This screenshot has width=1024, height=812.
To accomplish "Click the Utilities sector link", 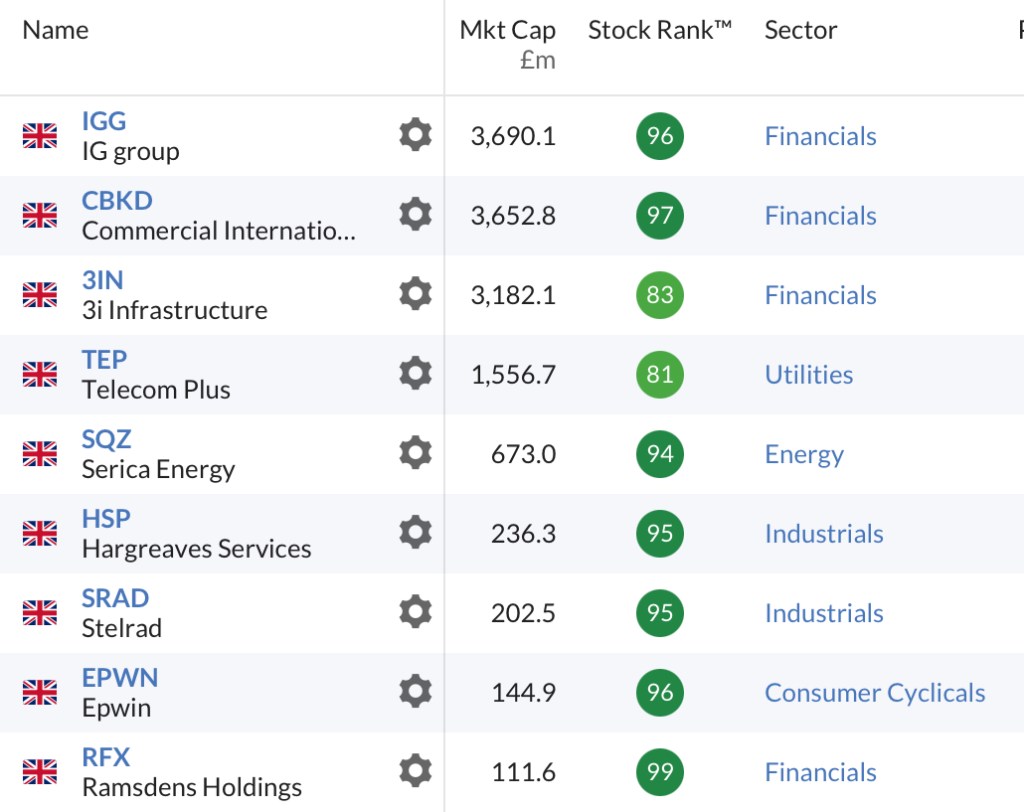I will point(808,375).
